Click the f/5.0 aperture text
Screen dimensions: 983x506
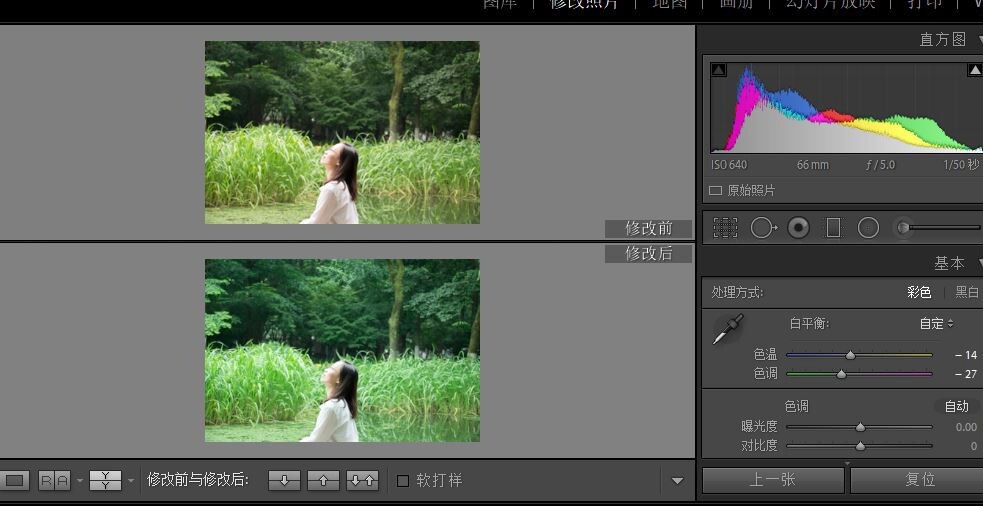pos(880,165)
